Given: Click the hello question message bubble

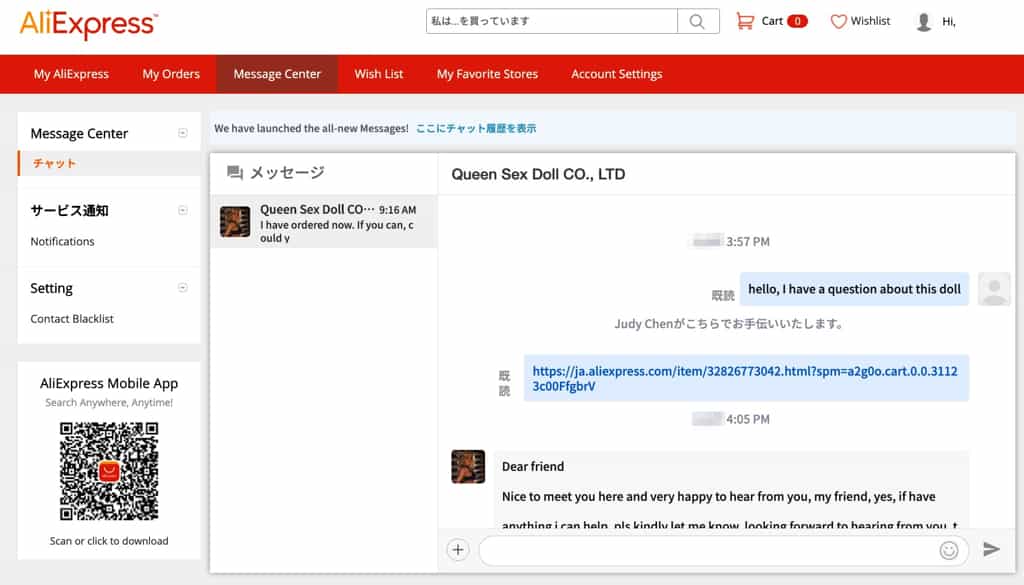Looking at the screenshot, I should click(854, 289).
